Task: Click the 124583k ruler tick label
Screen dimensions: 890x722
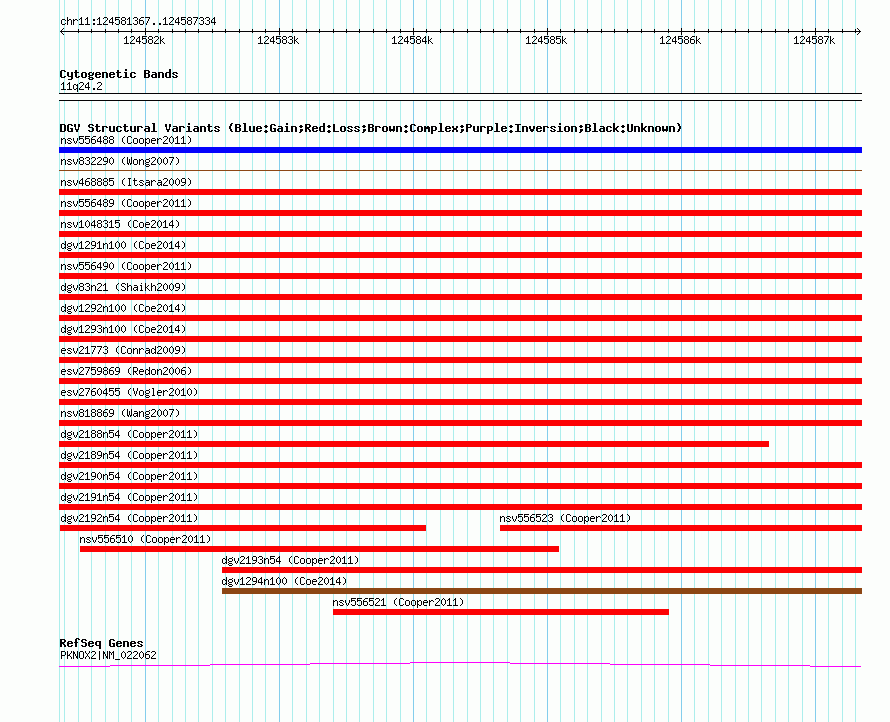Action: click(x=278, y=40)
